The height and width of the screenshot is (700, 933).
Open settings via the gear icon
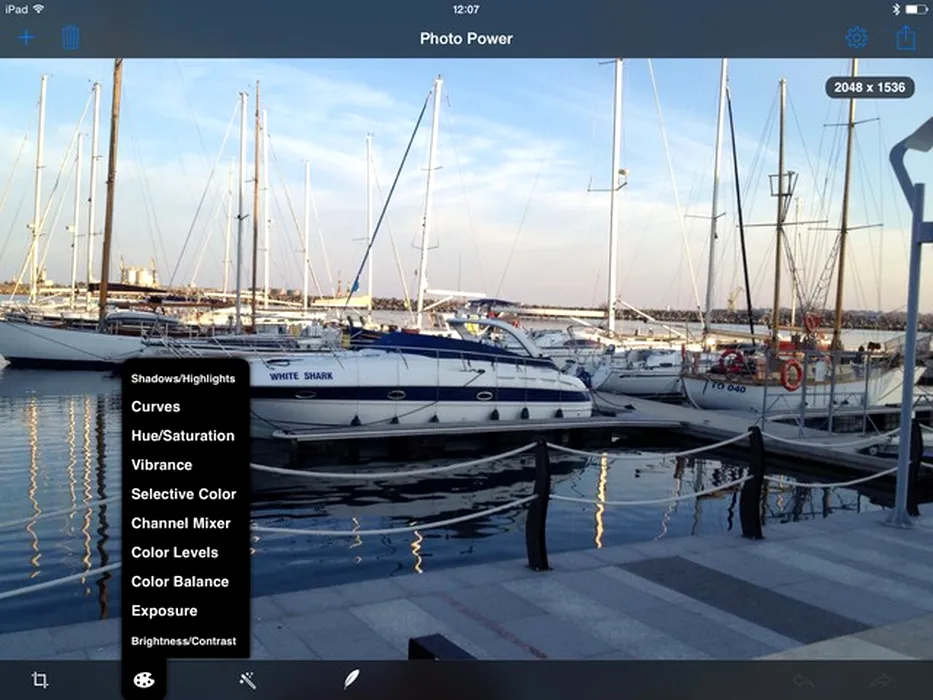[x=856, y=38]
